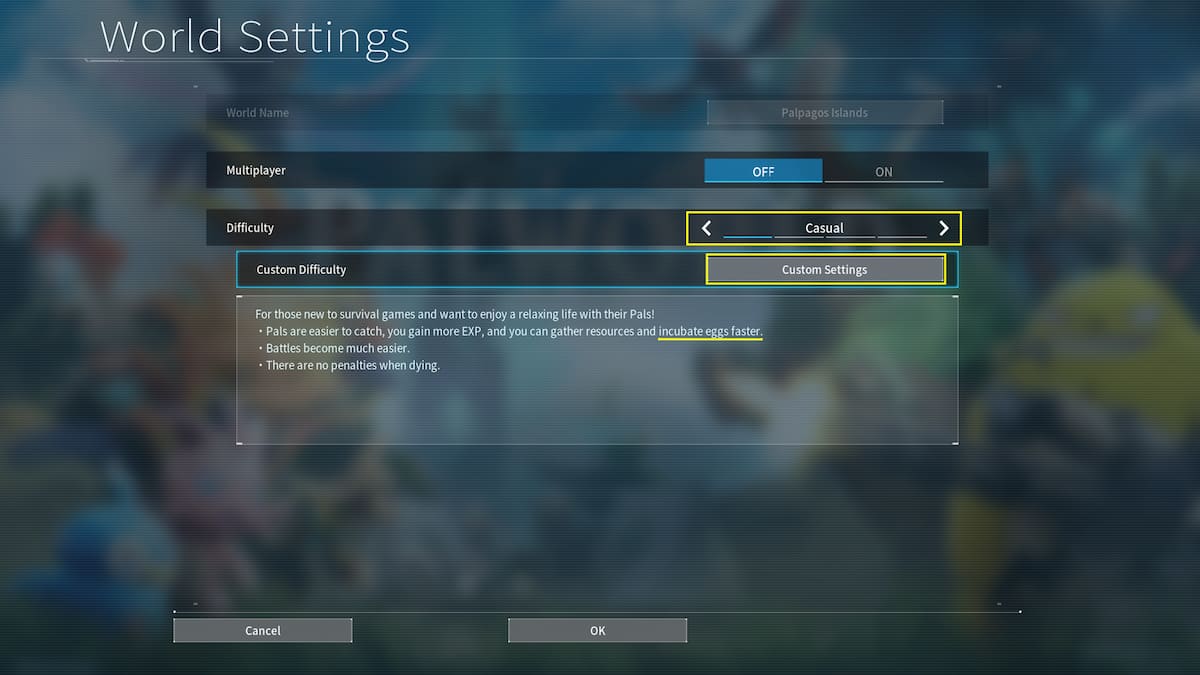Click the right arrow for next difficulty

[943, 228]
